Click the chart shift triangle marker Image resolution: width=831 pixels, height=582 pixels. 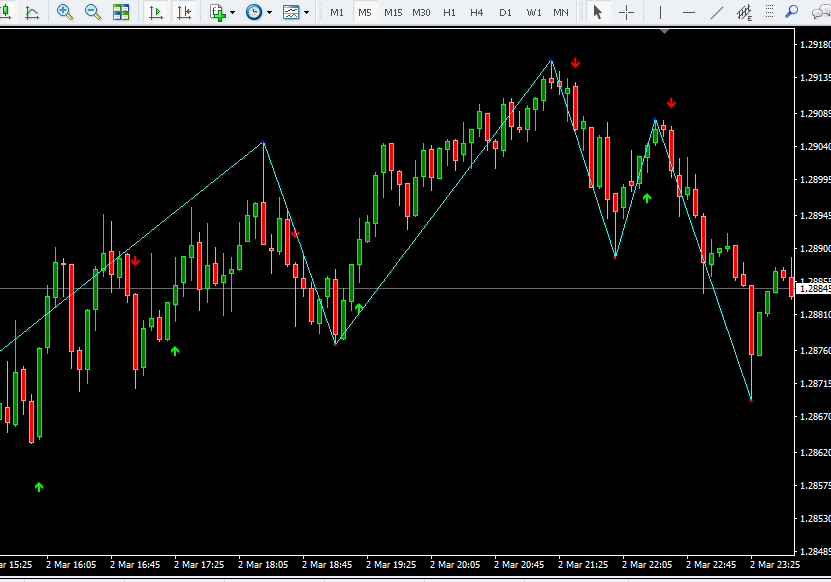tap(664, 32)
